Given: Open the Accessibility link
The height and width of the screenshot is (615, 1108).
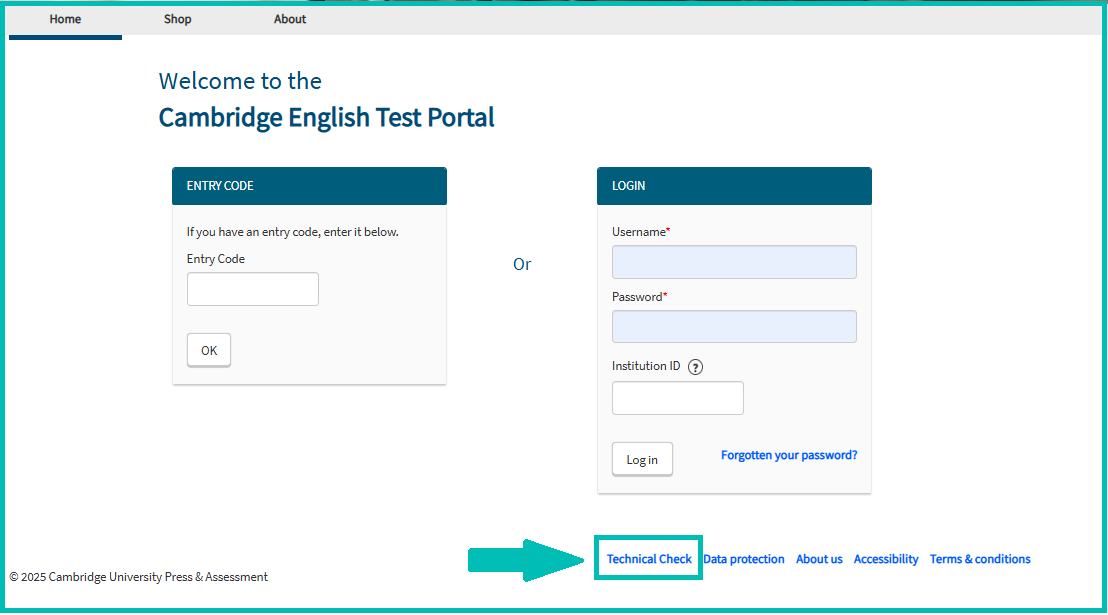Looking at the screenshot, I should (x=886, y=559).
